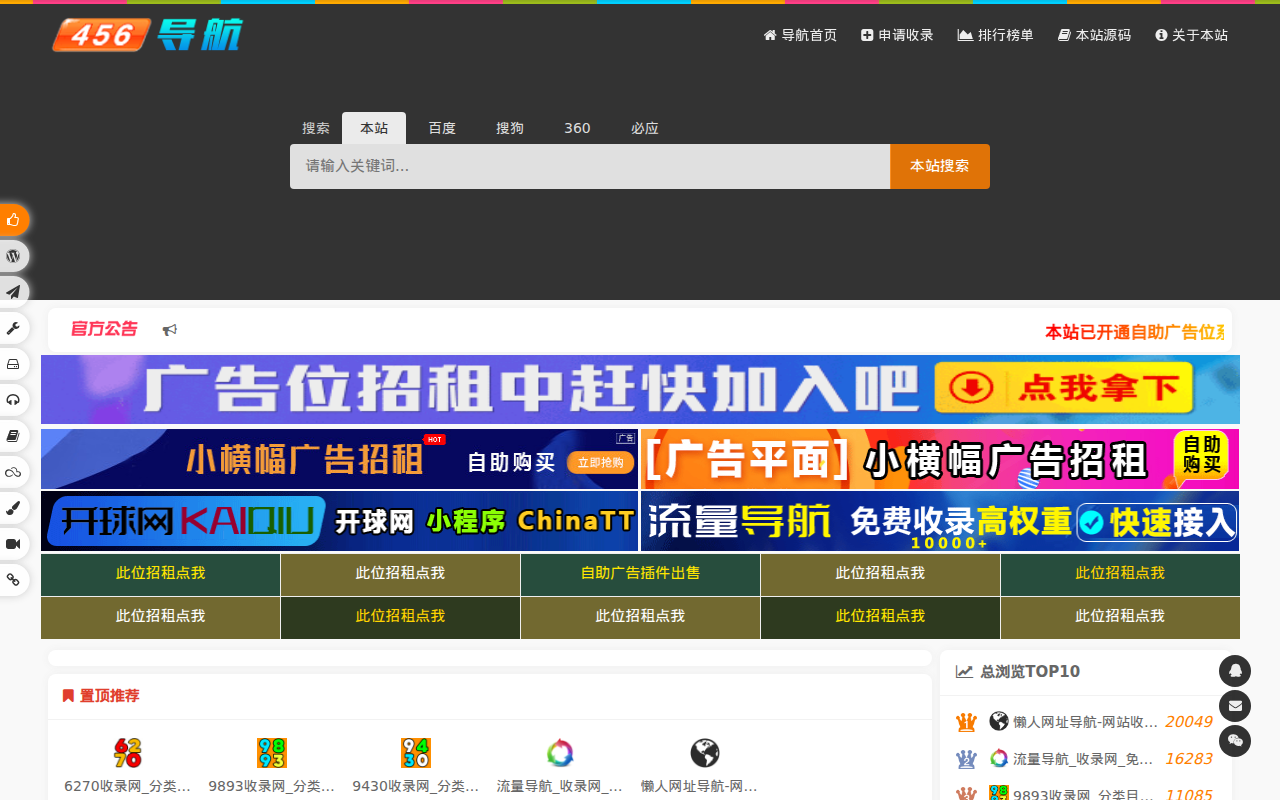Open the video camera sidebar icon
This screenshot has width=1280, height=800.
(13, 544)
